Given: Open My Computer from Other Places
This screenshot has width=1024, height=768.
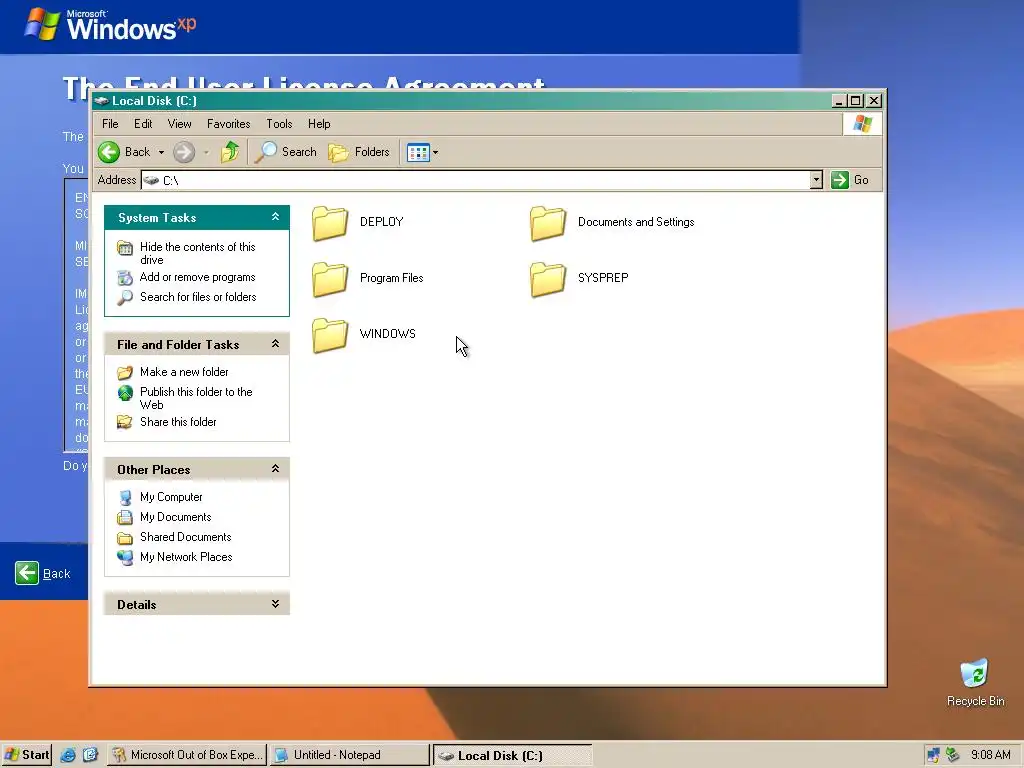Looking at the screenshot, I should tap(171, 498).
